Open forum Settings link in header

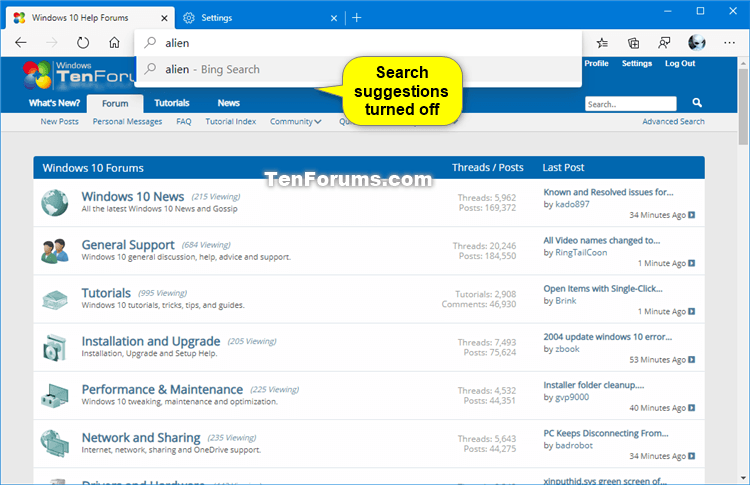coord(637,63)
